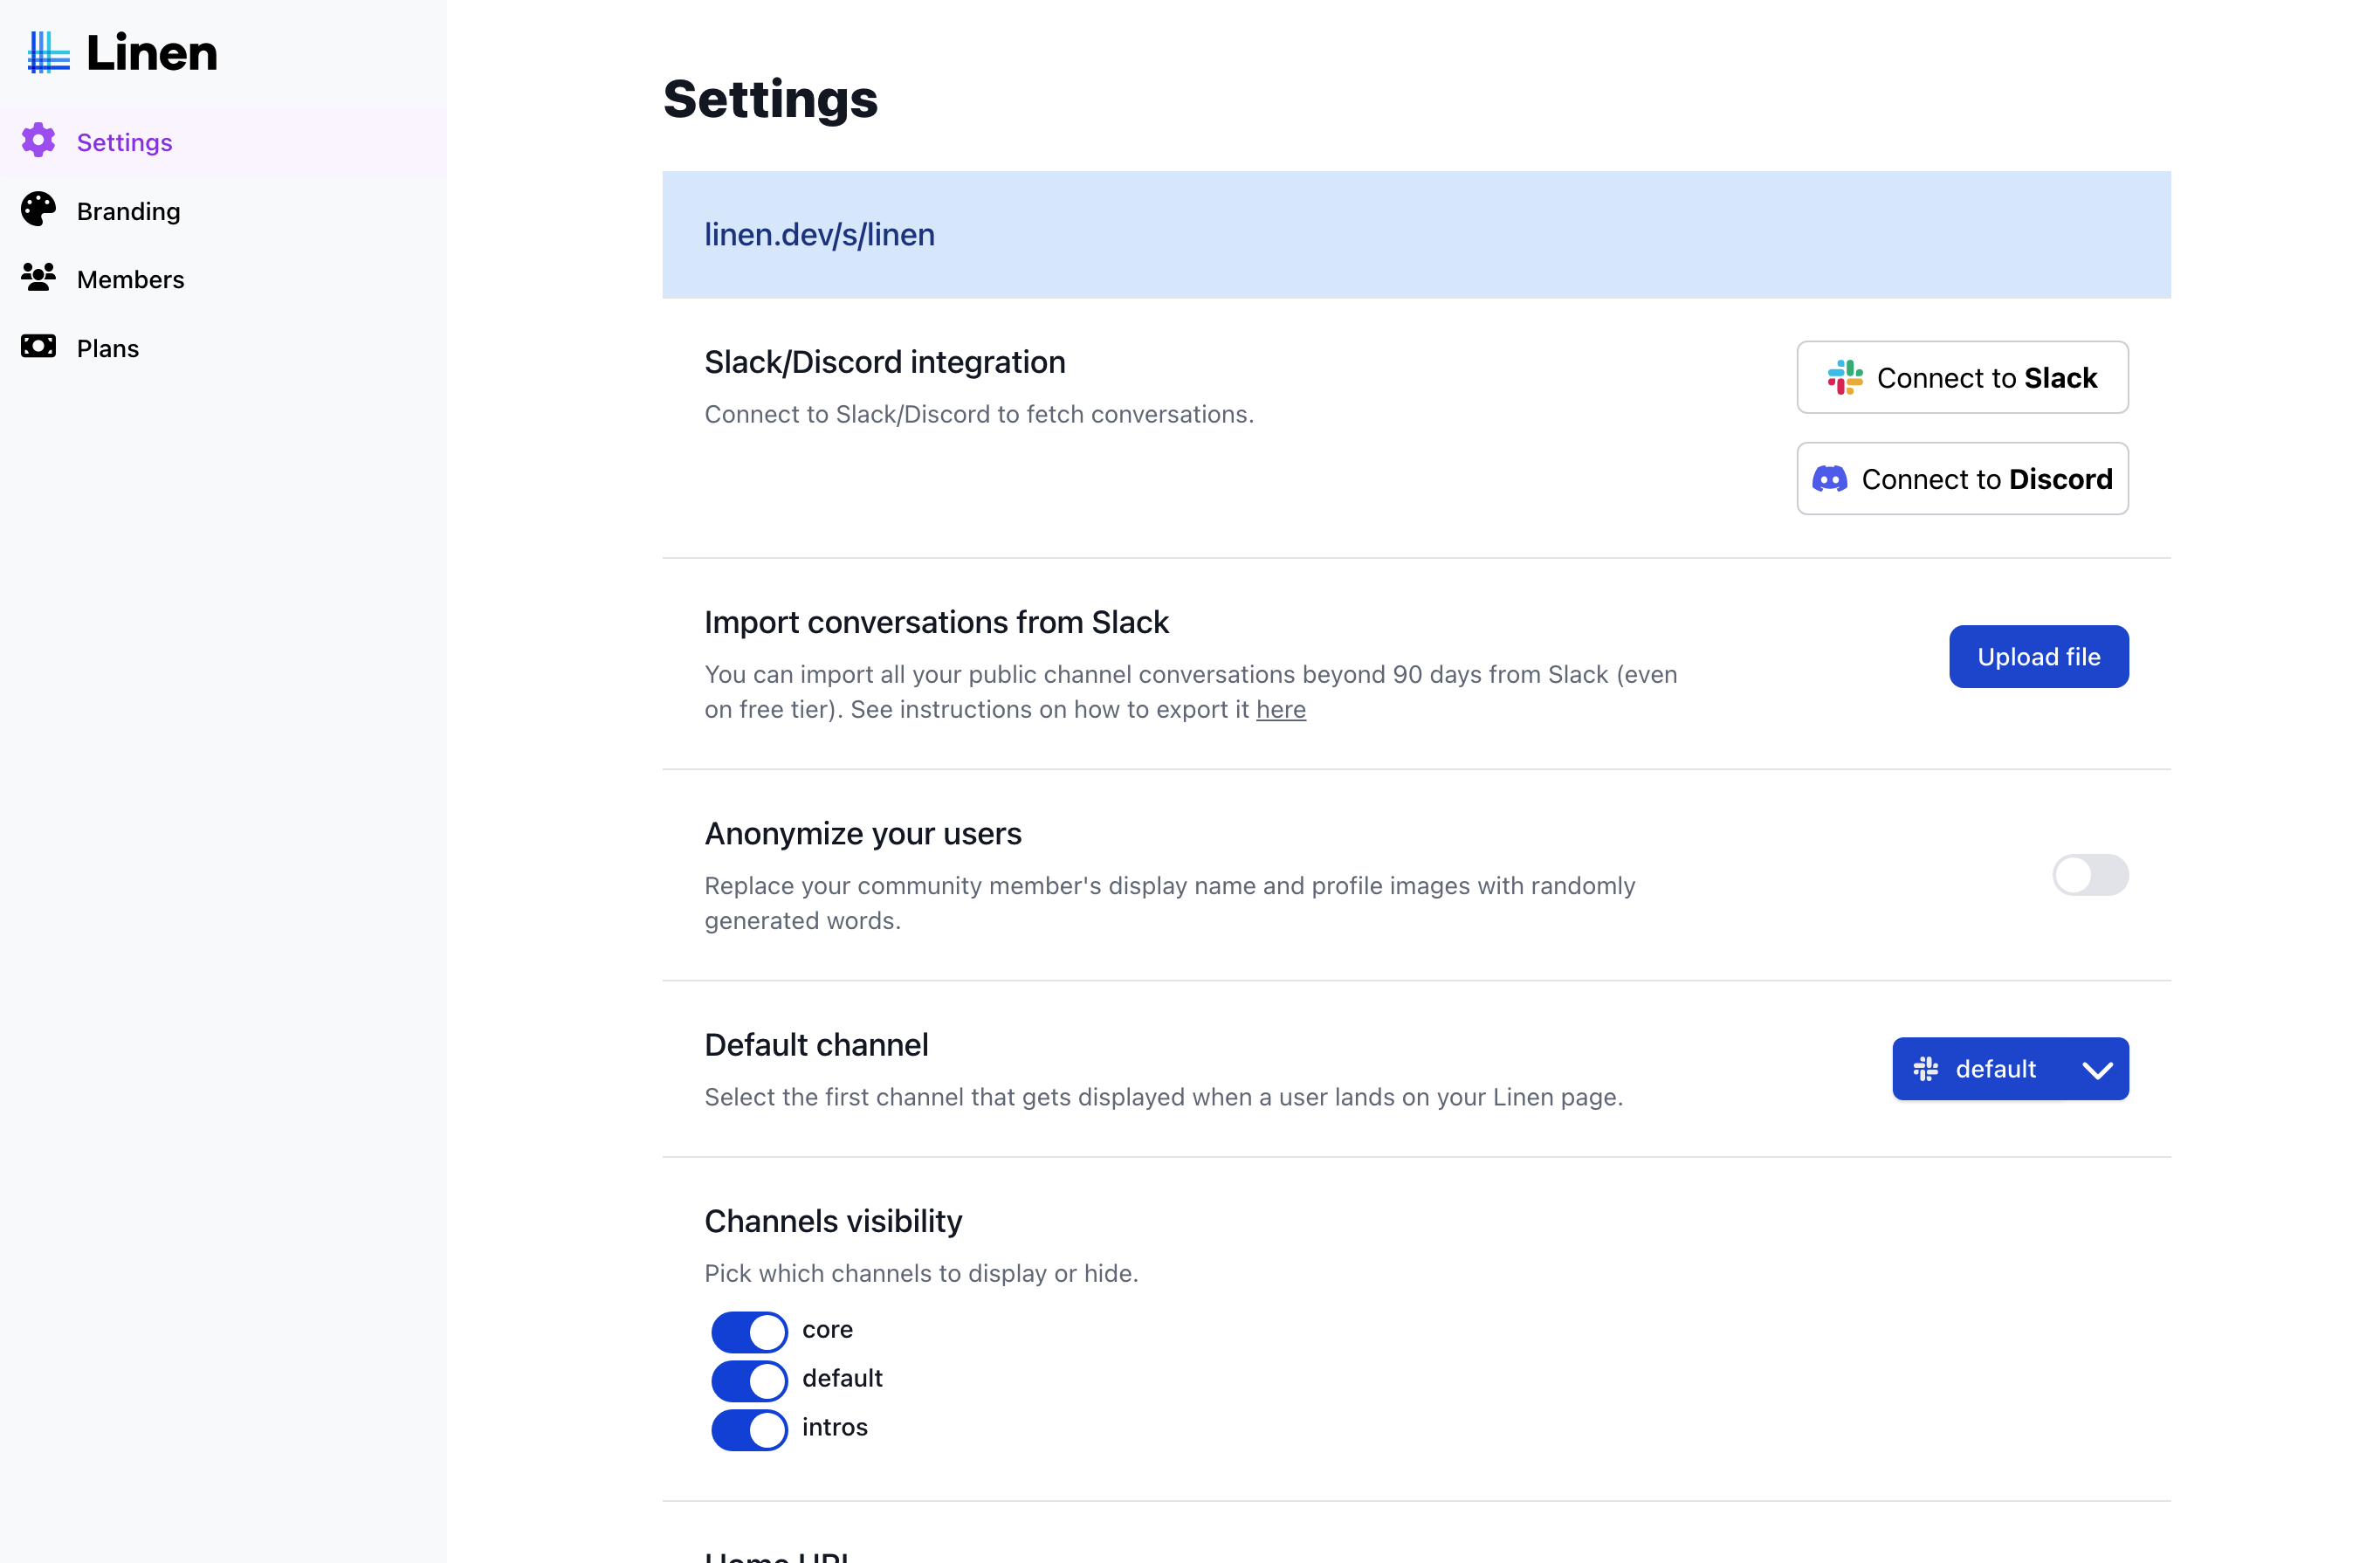The width and height of the screenshot is (2380, 1563).
Task: Click the 'core' channel label
Action: (x=827, y=1330)
